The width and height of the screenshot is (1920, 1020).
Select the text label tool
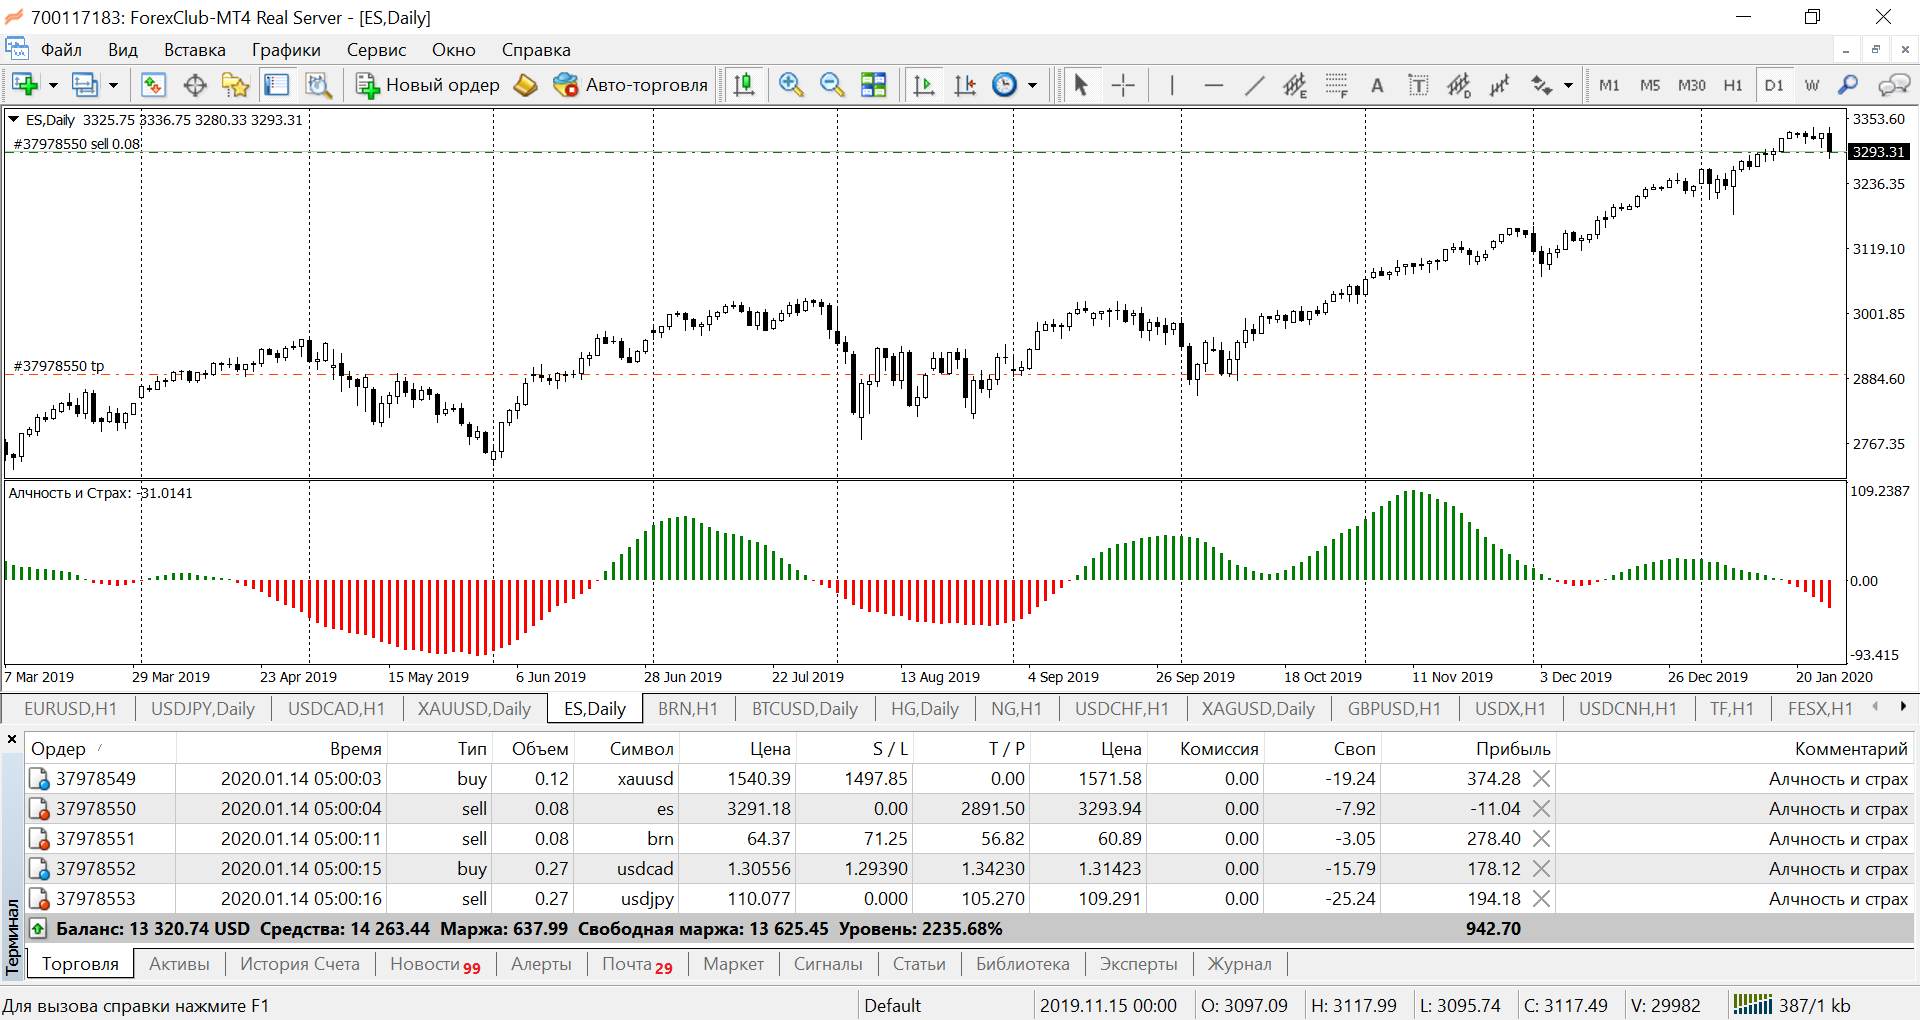pos(1418,85)
